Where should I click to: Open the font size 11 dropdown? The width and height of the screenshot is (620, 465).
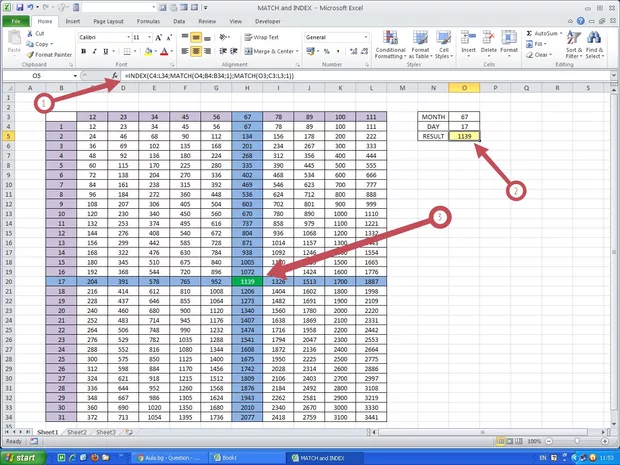149,37
